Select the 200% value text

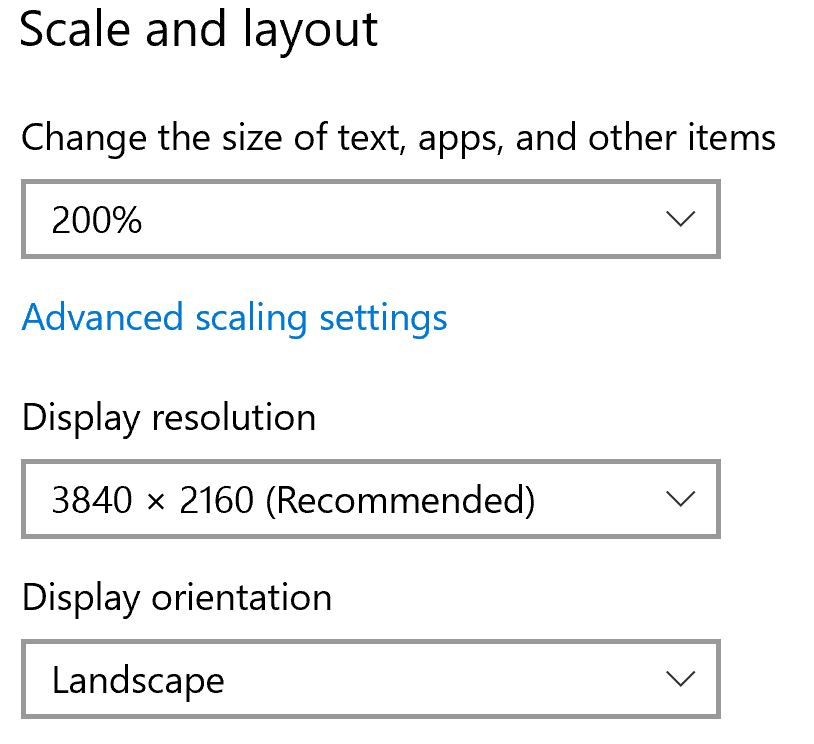[97, 220]
